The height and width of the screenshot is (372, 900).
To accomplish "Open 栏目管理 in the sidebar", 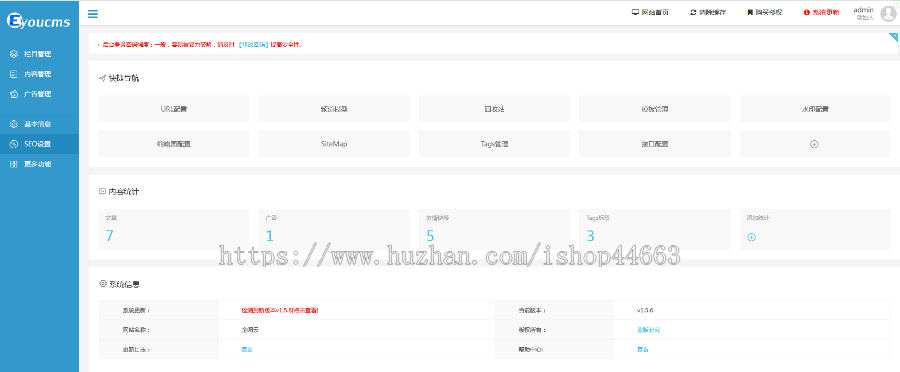I will pyautogui.click(x=40, y=54).
